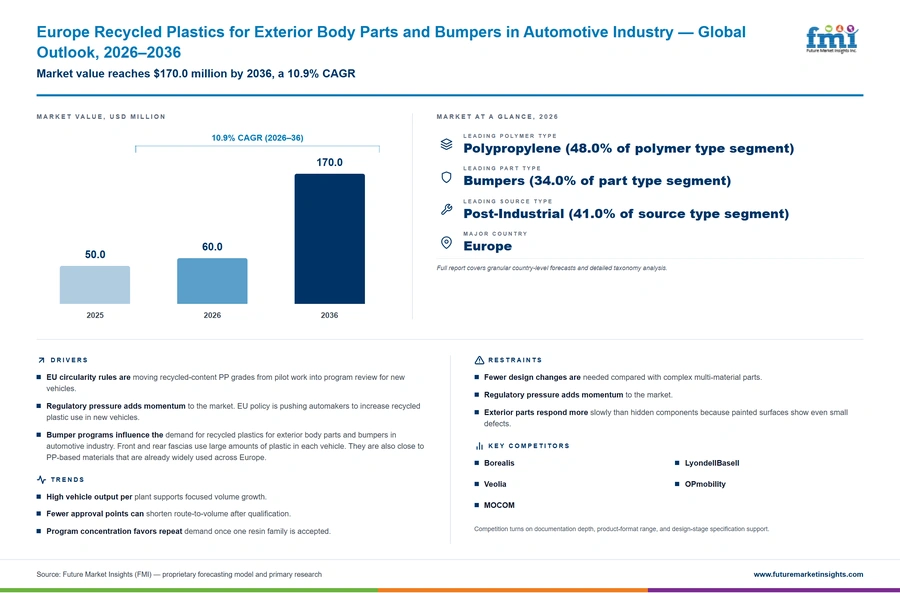Image resolution: width=900 pixels, height=593 pixels.
Task: Click the competitor 'MOCOM'
Action: [499, 505]
